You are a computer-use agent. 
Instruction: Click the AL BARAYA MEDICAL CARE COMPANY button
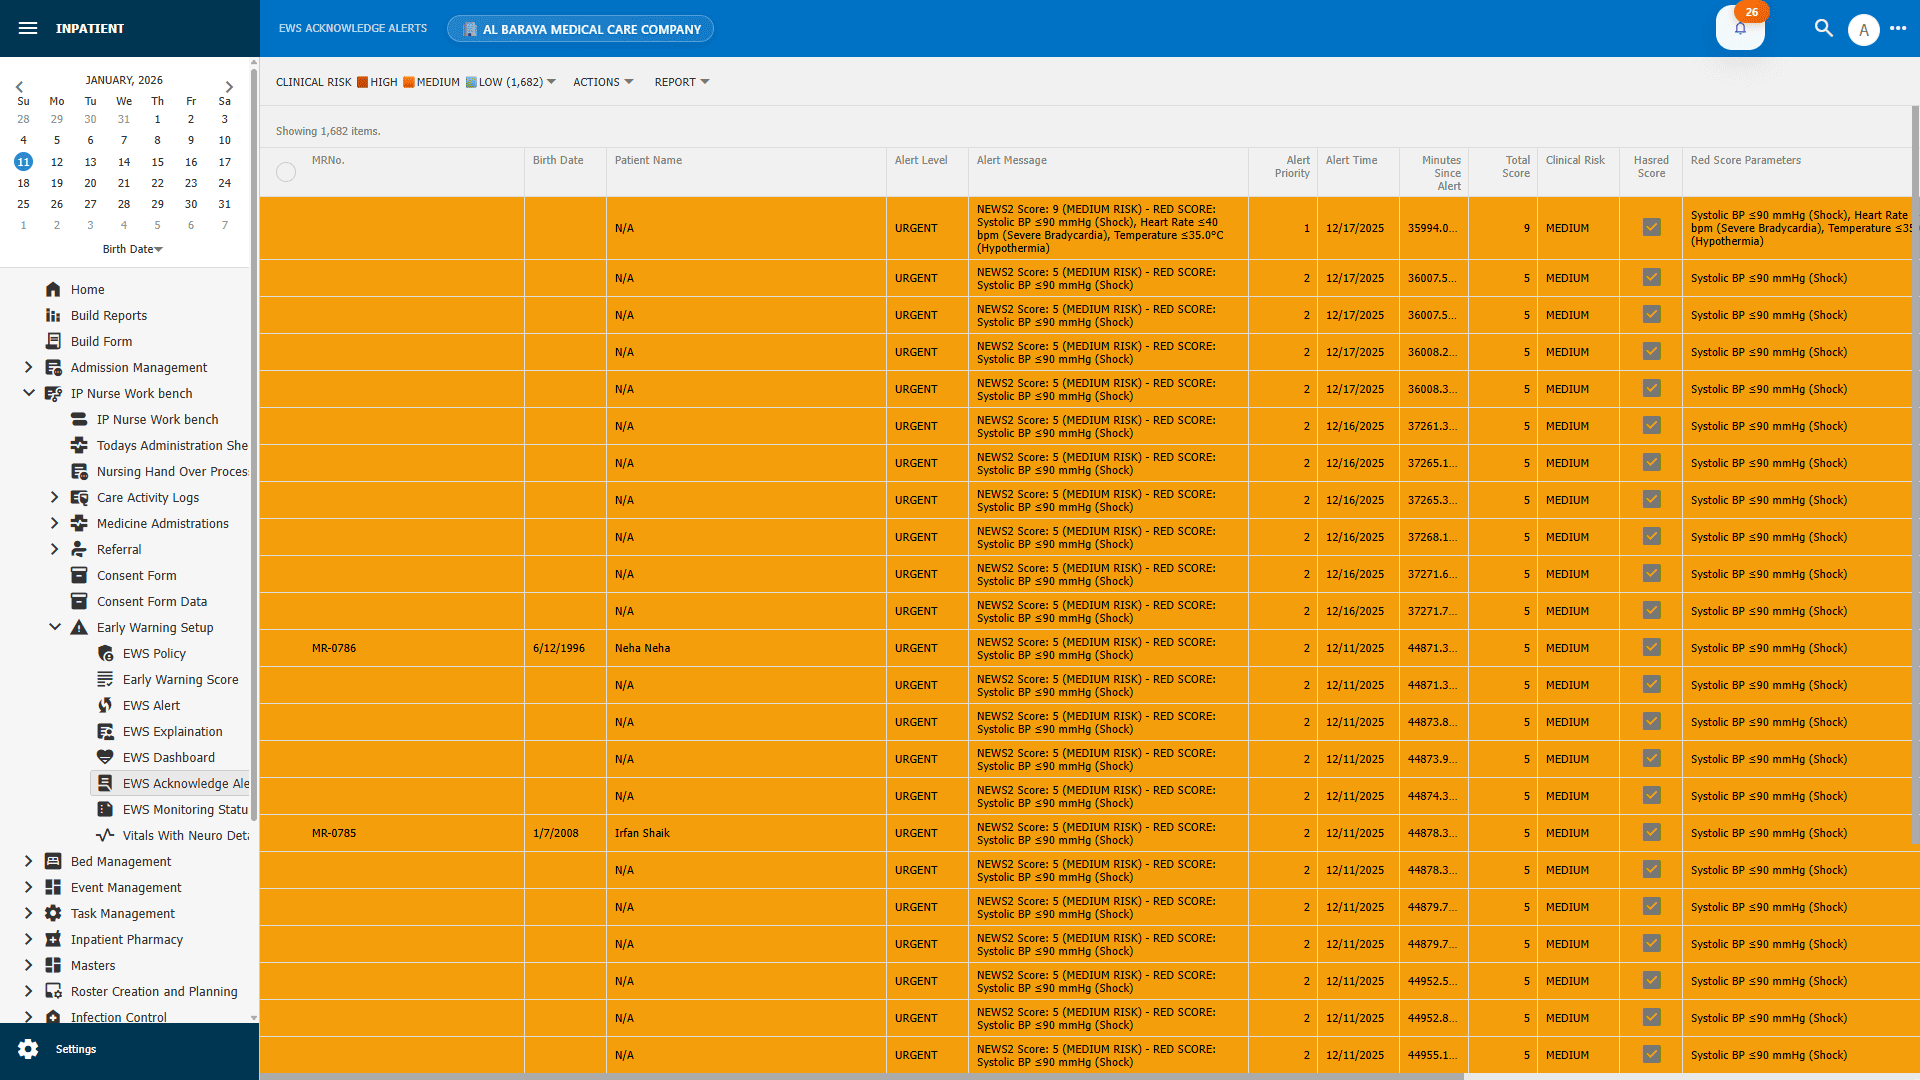(x=580, y=28)
